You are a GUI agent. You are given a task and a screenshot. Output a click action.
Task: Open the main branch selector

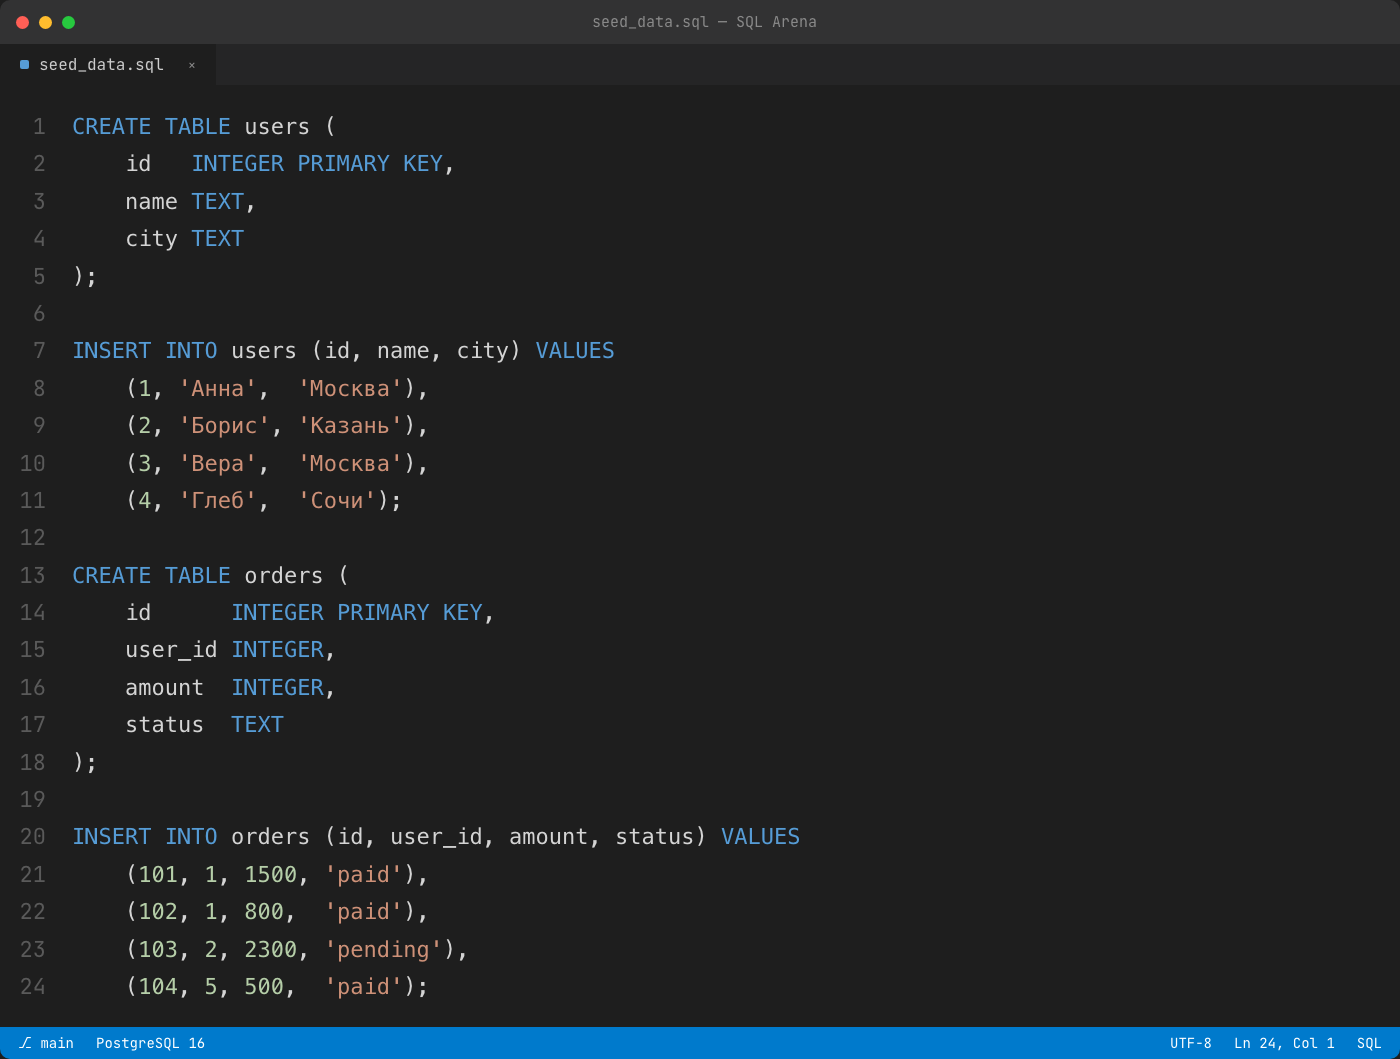tap(47, 1043)
